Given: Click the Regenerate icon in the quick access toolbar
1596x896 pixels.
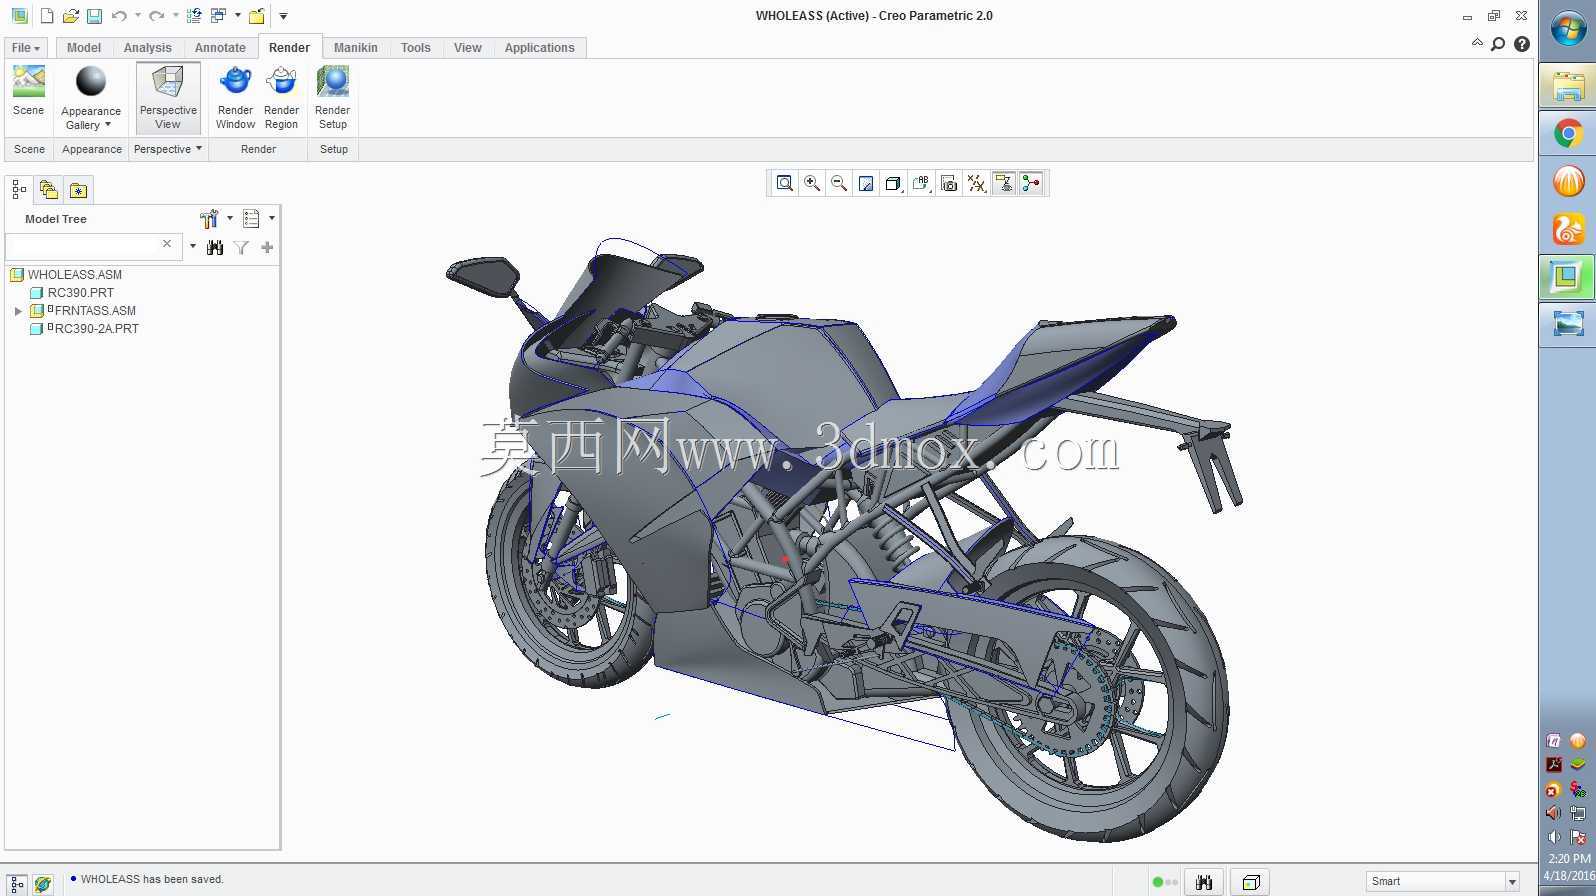Looking at the screenshot, I should (x=194, y=16).
